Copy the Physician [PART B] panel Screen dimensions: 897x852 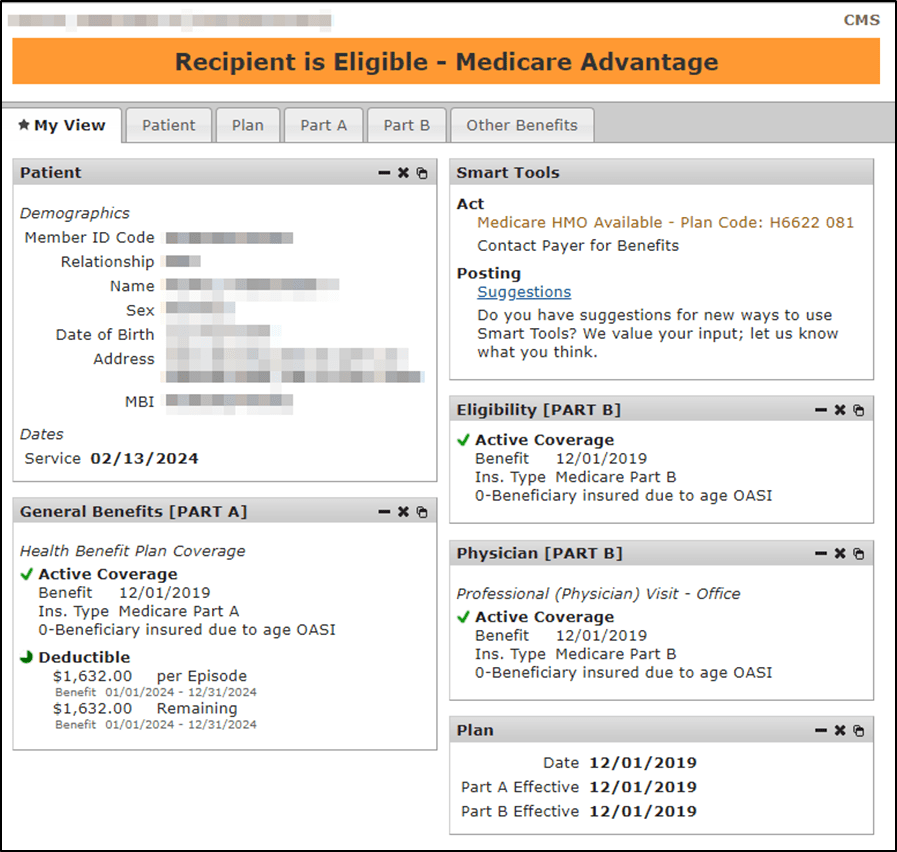859,553
